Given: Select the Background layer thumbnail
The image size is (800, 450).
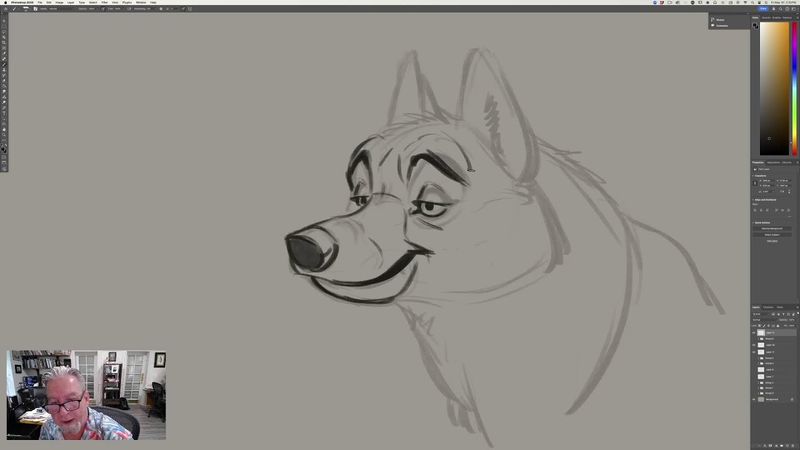Looking at the screenshot, I should (761, 399).
